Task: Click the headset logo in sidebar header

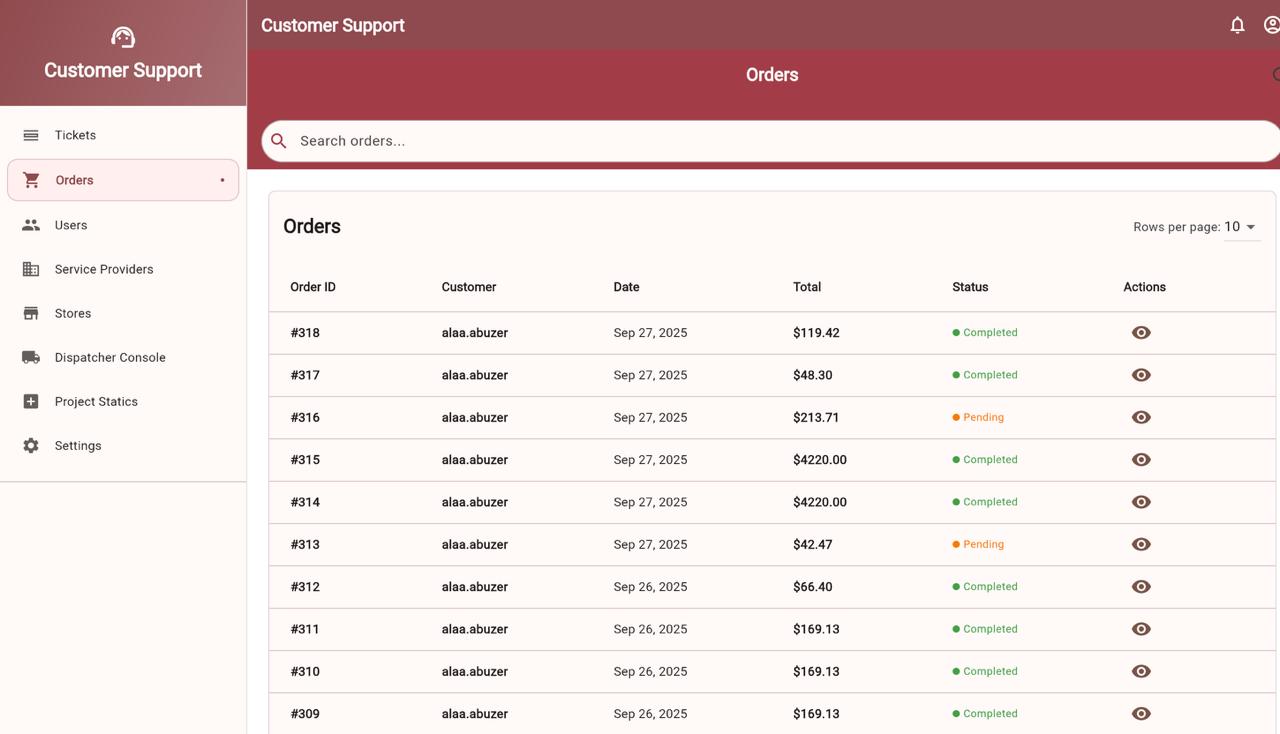Action: [x=123, y=38]
